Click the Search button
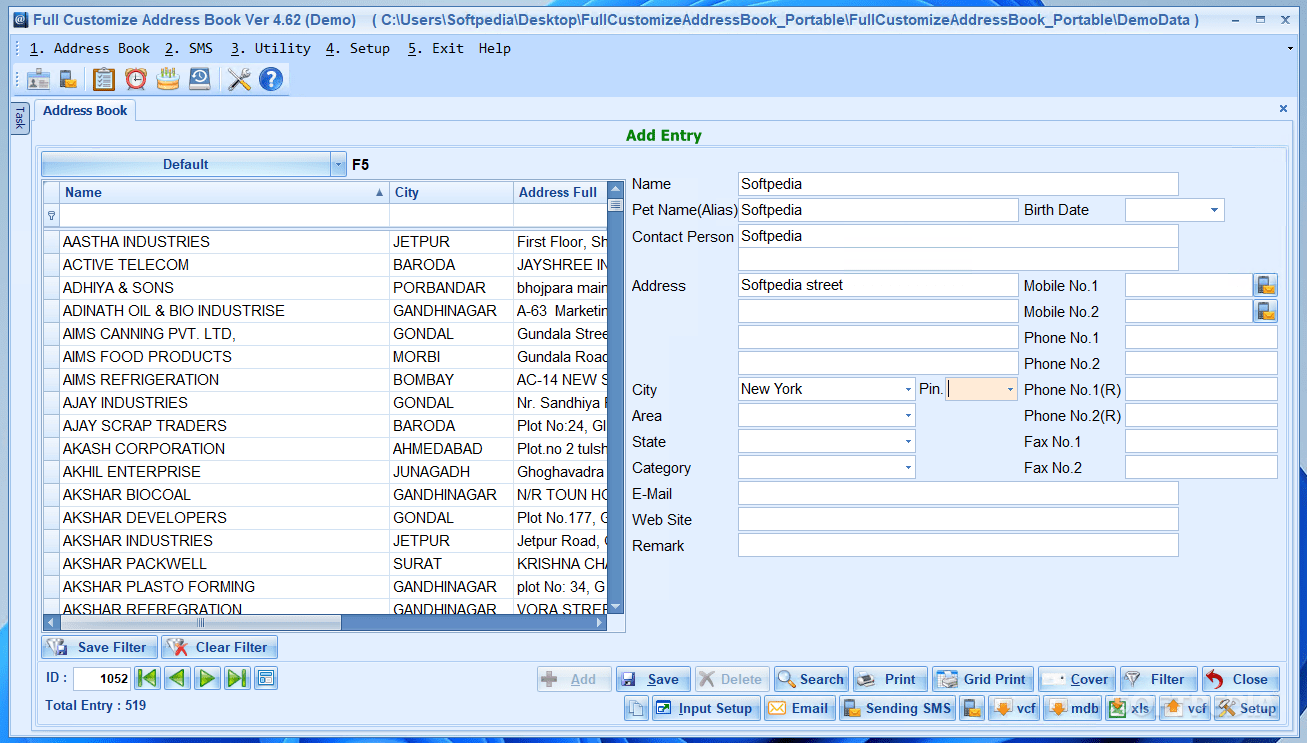The height and width of the screenshot is (743, 1307). [810, 678]
